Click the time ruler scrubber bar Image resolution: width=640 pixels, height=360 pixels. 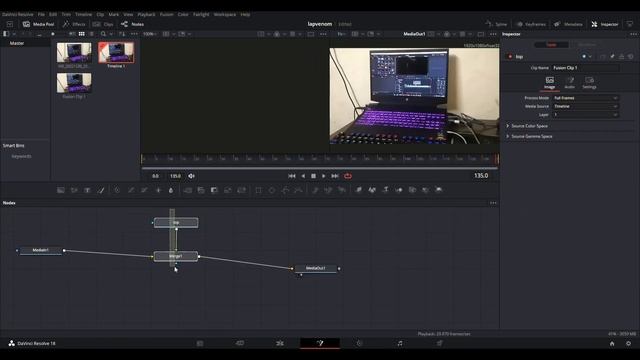coord(320,158)
